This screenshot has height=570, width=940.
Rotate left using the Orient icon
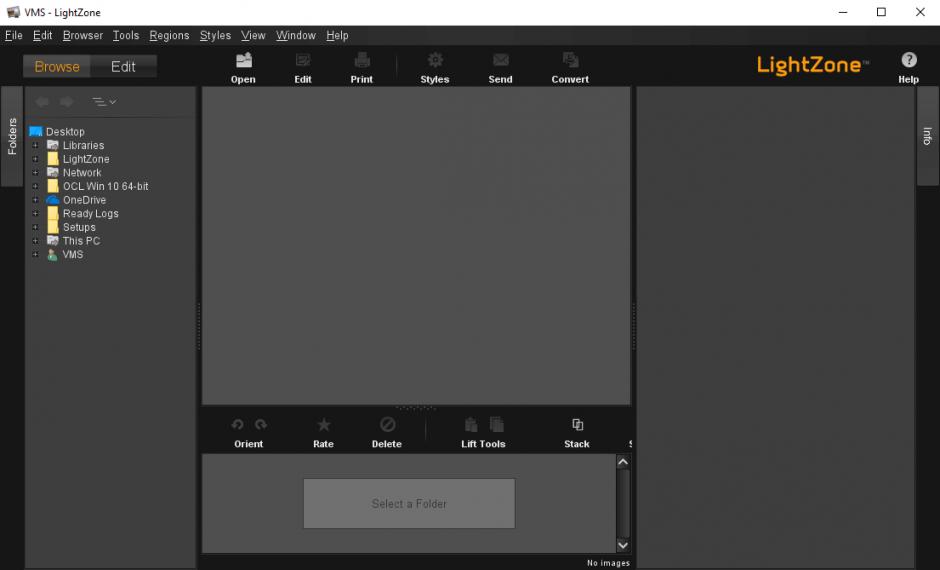237,424
